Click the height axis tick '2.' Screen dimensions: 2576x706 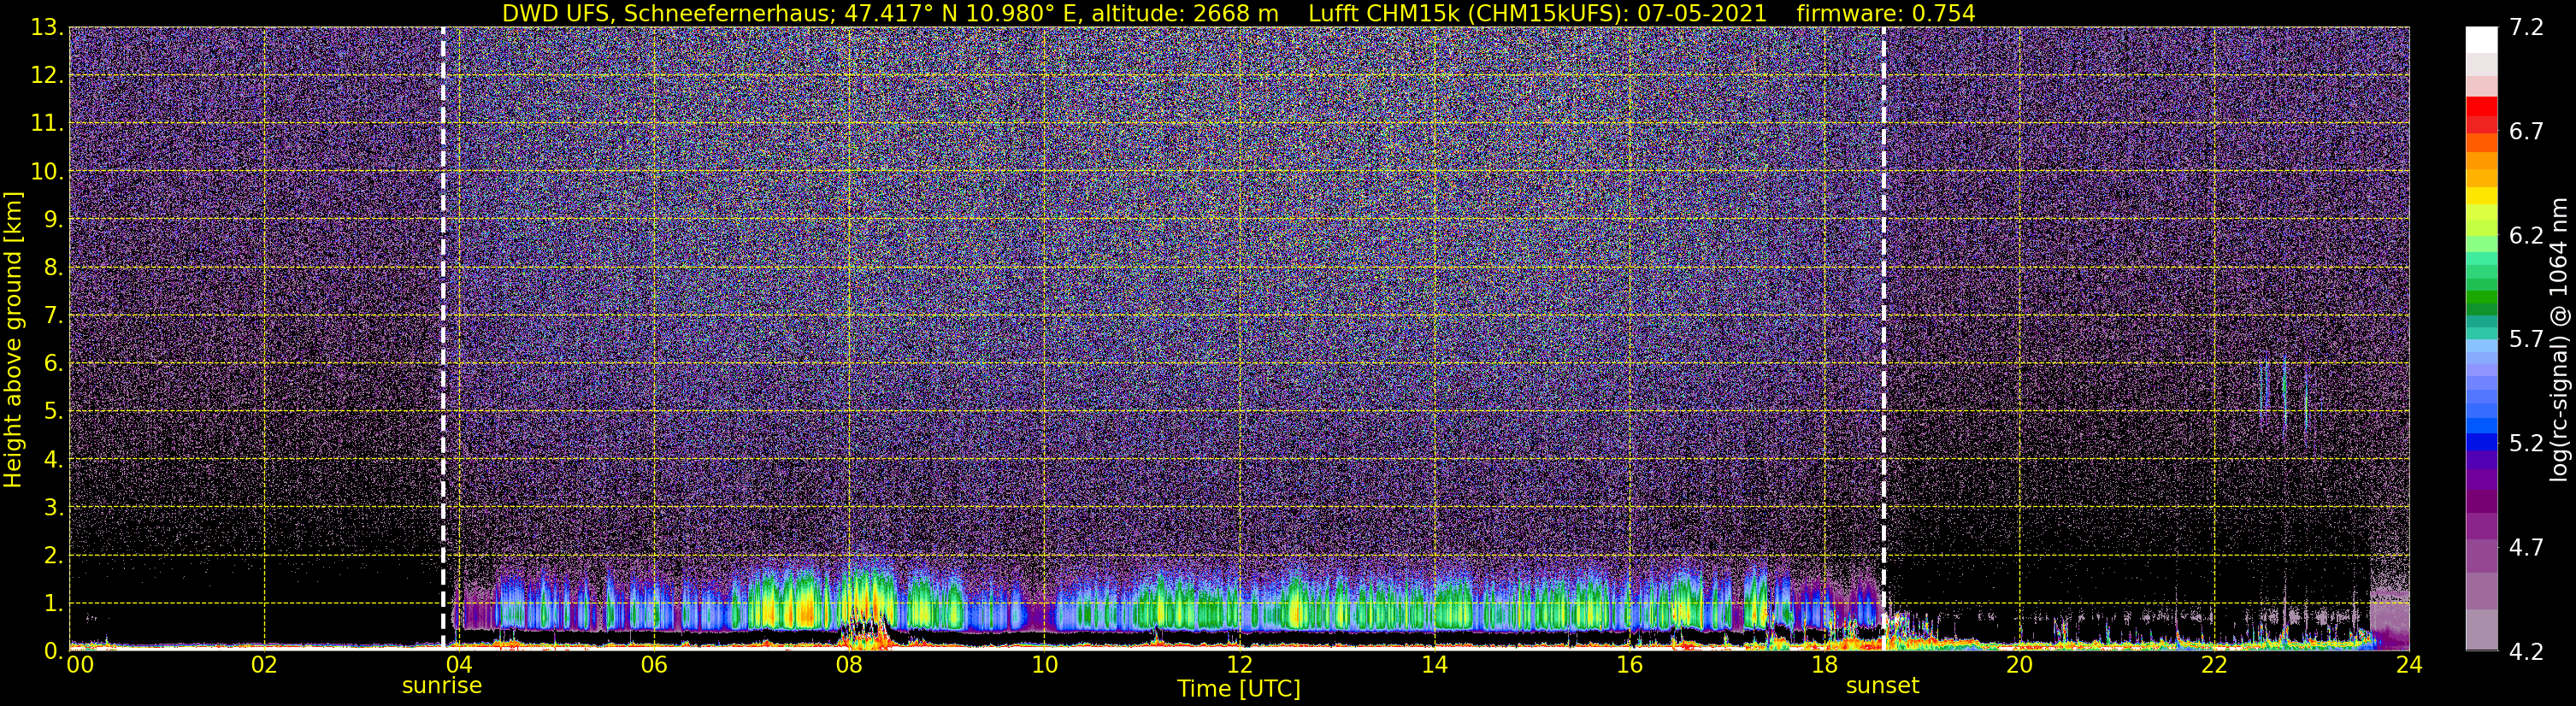coord(54,555)
